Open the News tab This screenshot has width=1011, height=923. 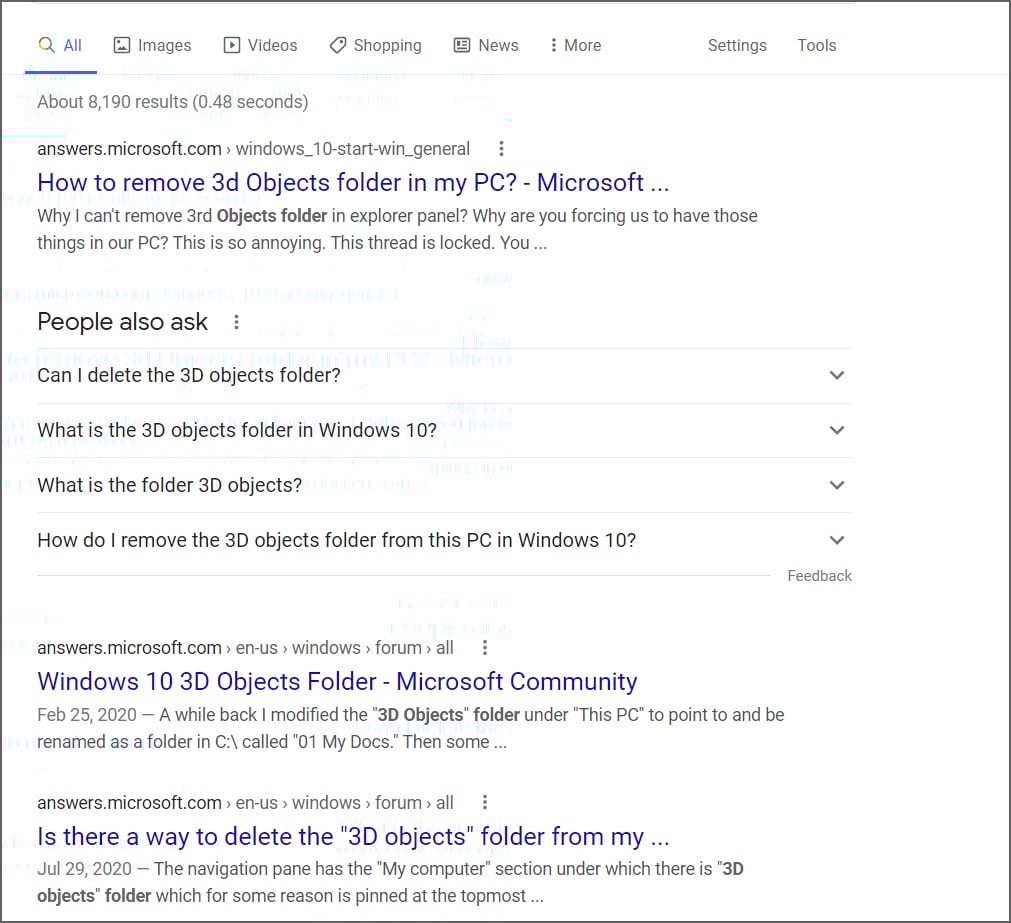[486, 46]
